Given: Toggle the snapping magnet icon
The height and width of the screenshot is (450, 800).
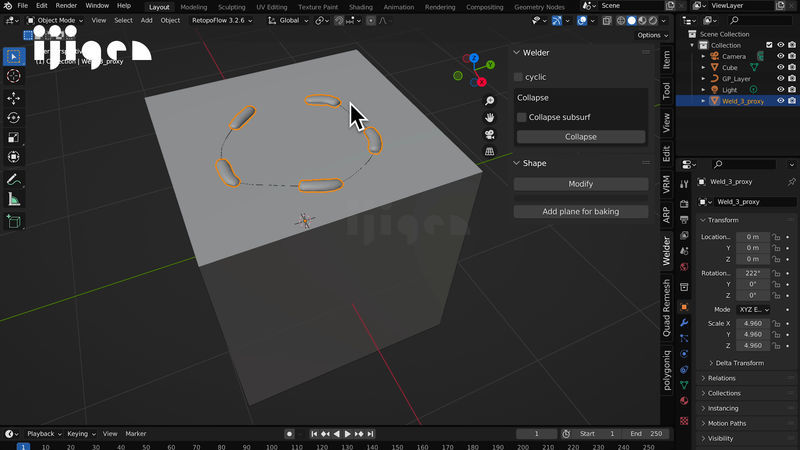Looking at the screenshot, I should (339, 20).
